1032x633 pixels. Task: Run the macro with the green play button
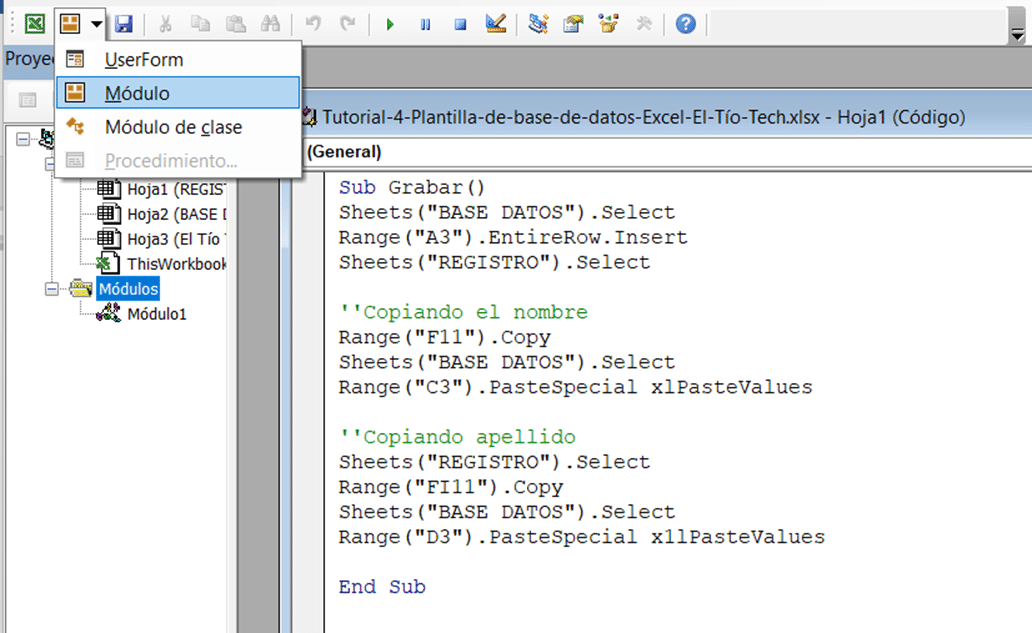point(390,24)
